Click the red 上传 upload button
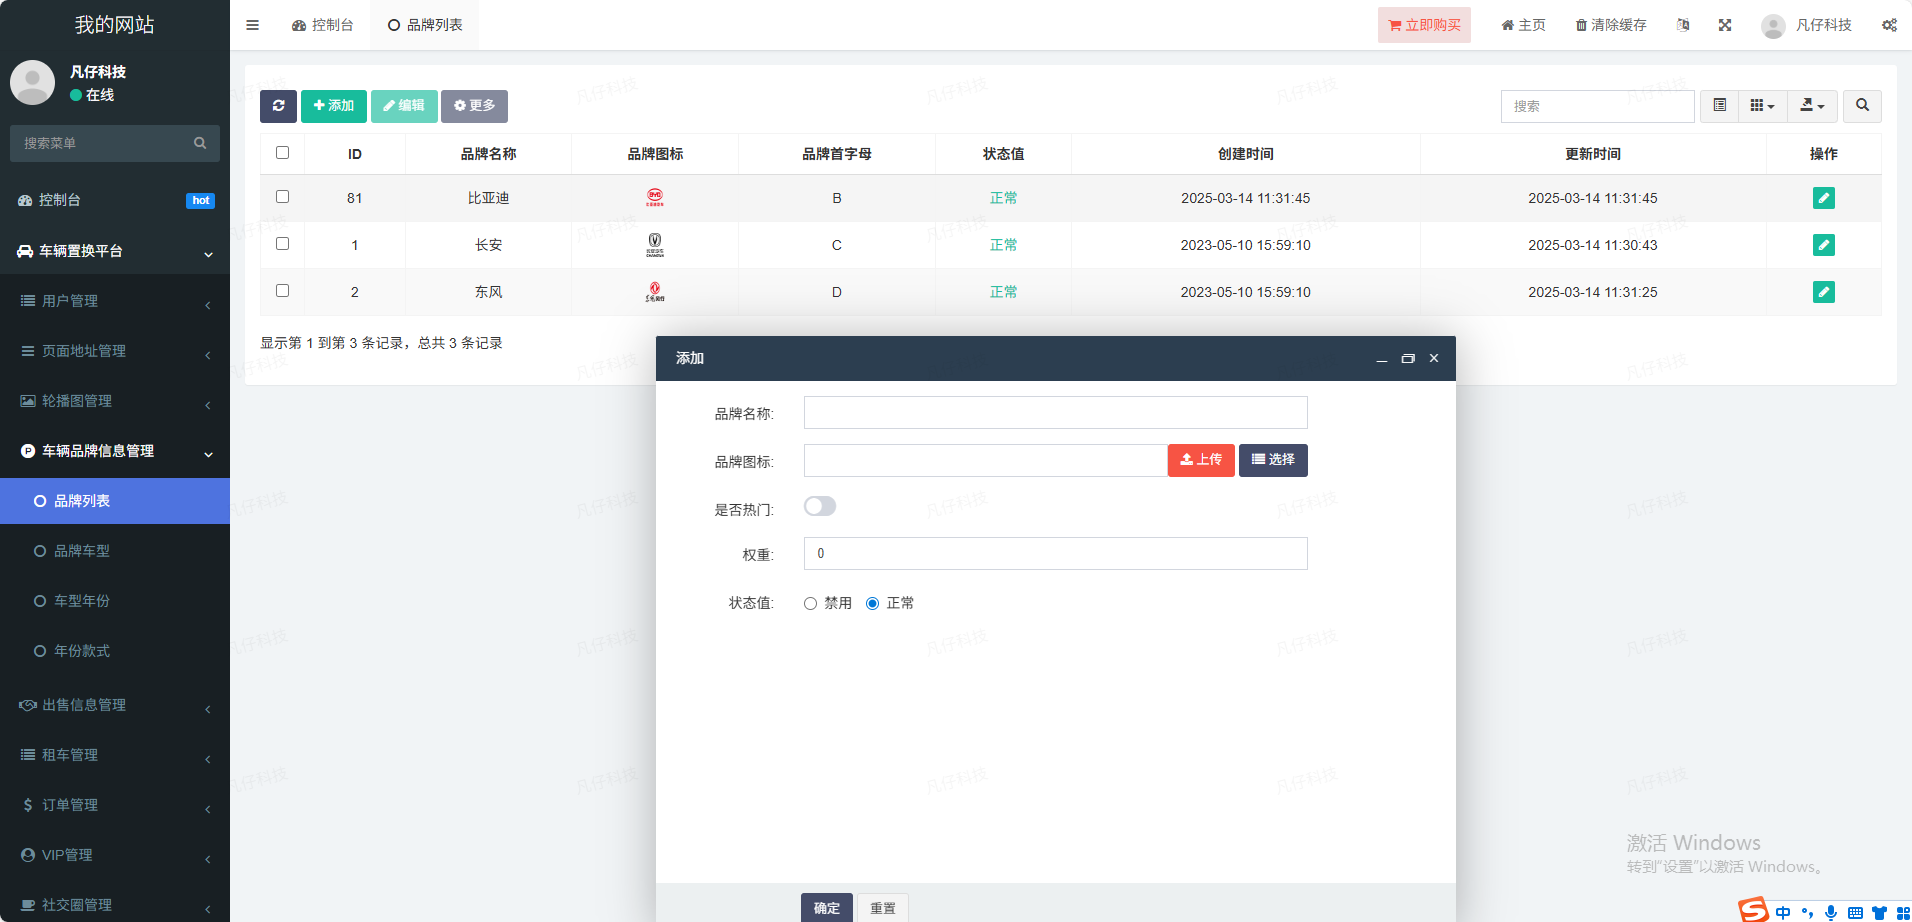Viewport: 1912px width, 922px height. [x=1201, y=460]
